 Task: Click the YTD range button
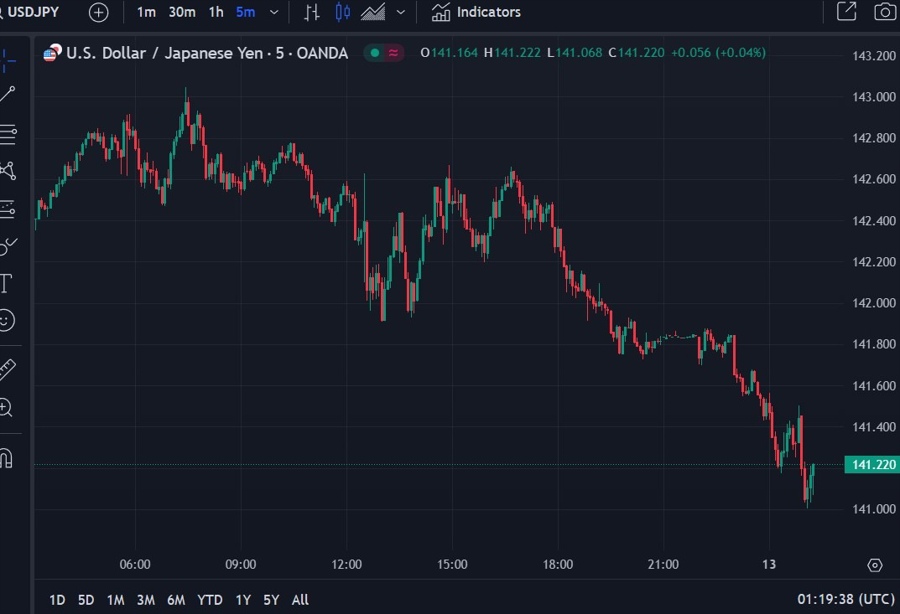click(210, 600)
